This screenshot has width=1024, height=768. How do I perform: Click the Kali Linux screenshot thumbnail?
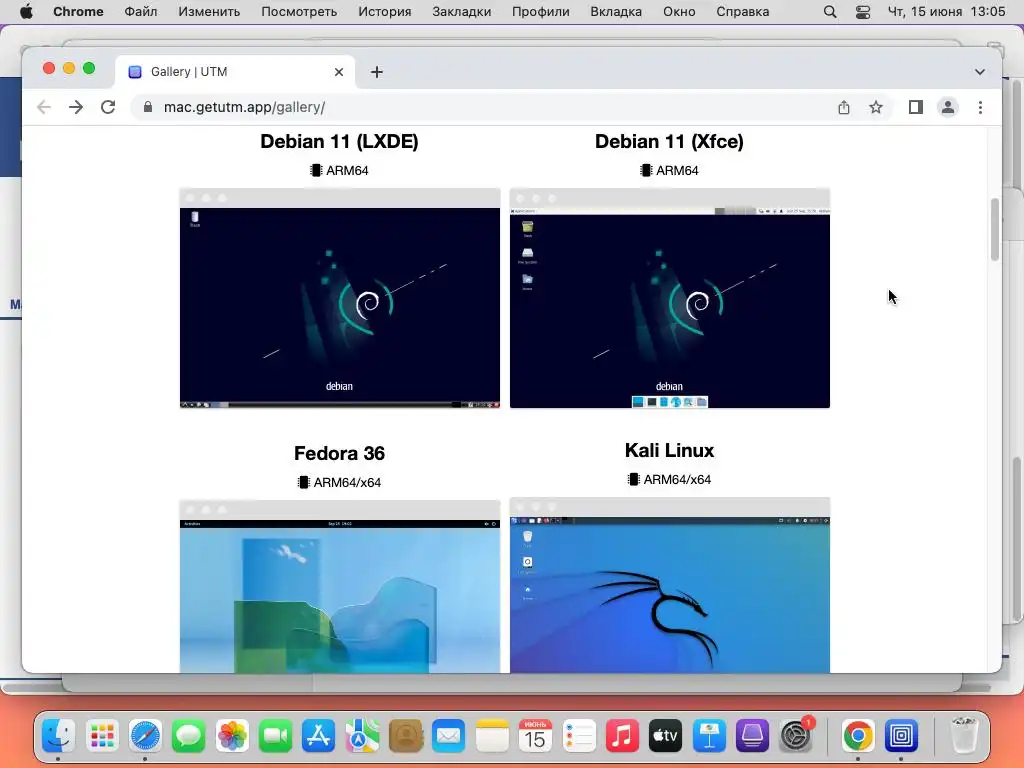[669, 585]
